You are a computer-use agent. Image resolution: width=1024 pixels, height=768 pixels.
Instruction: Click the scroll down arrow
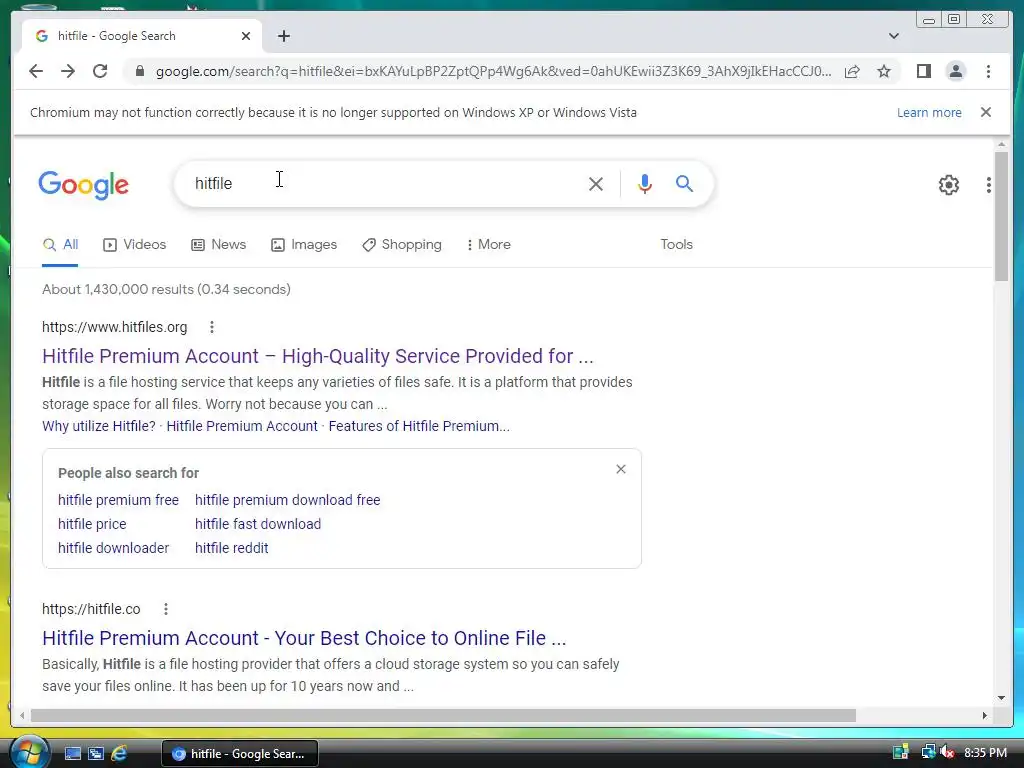click(1001, 698)
